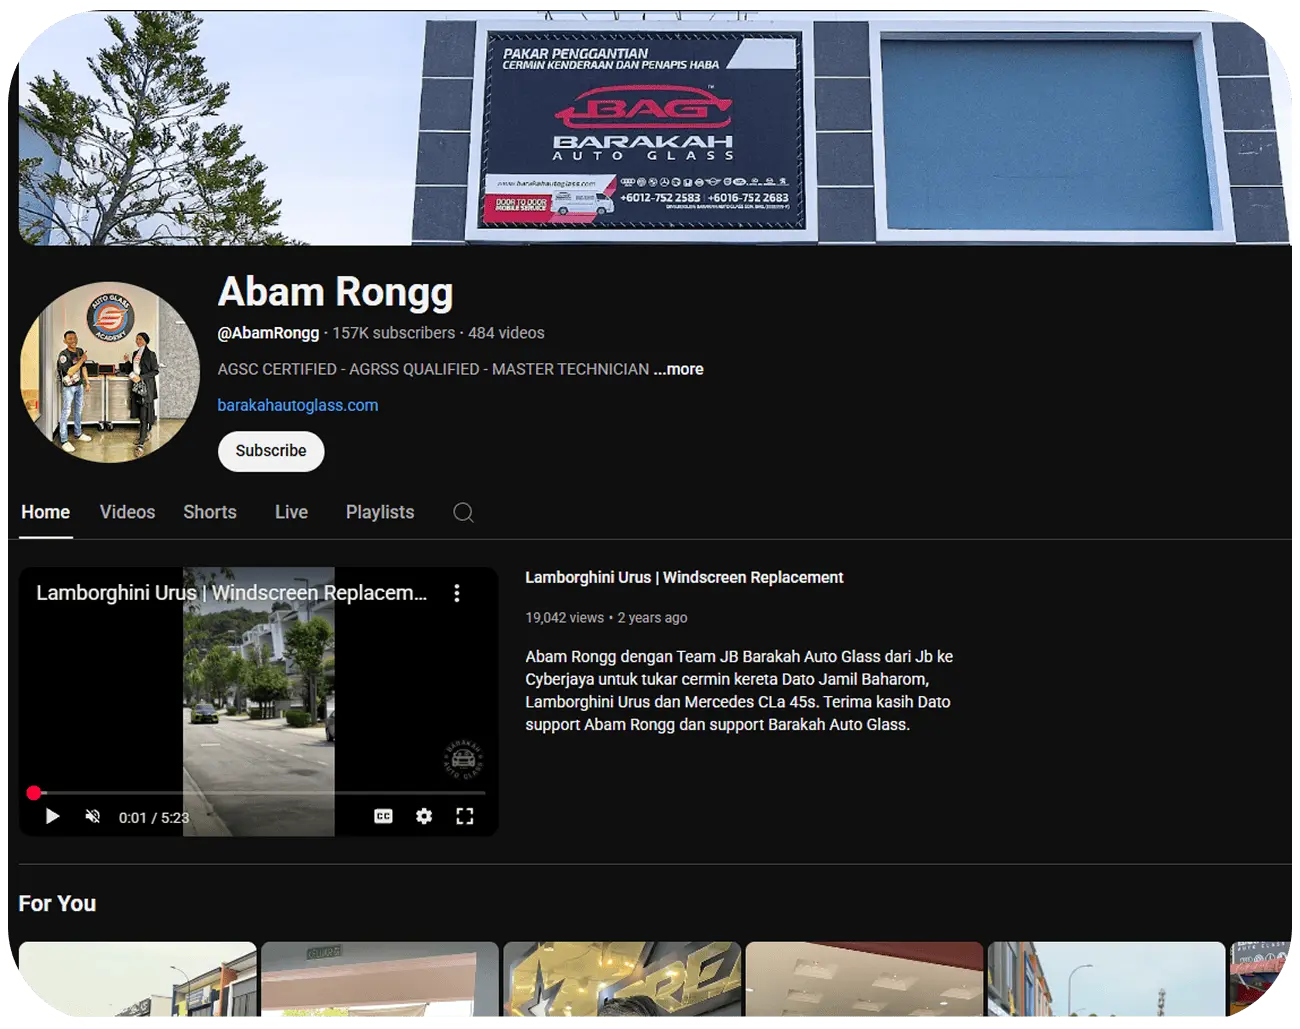Switch to the Videos tab
1300x1029 pixels.
127,512
